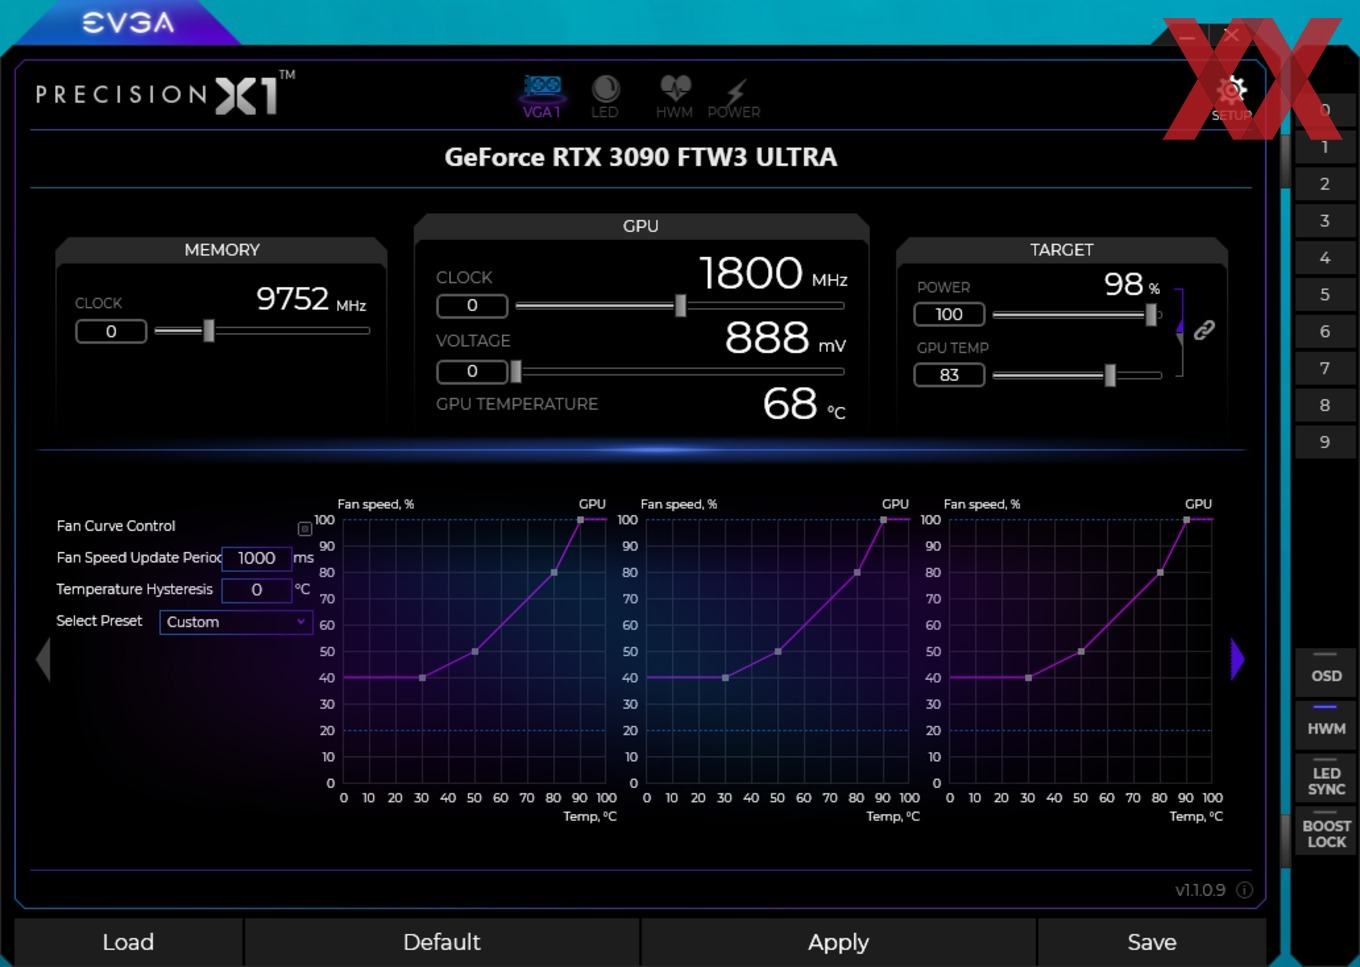
Task: Click the v1.1.0.9 version text
Action: coord(1200,890)
